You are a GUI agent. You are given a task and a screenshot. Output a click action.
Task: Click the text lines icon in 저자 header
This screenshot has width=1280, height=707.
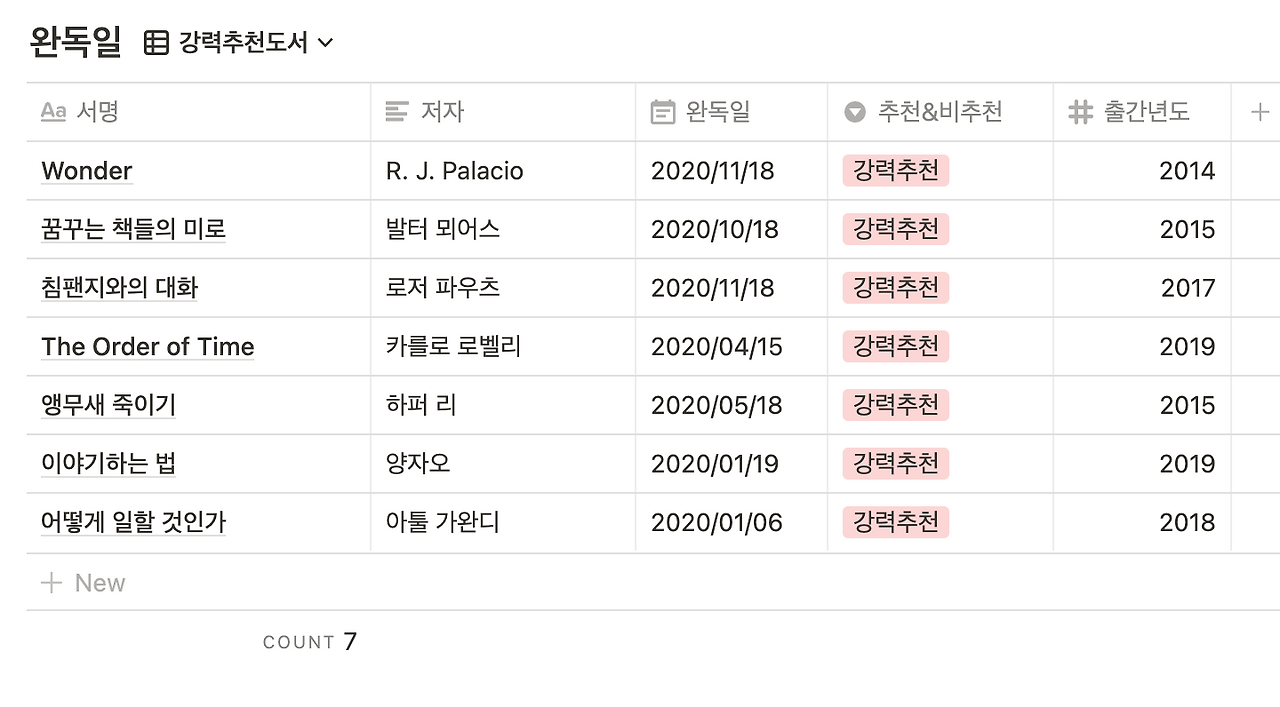397,112
